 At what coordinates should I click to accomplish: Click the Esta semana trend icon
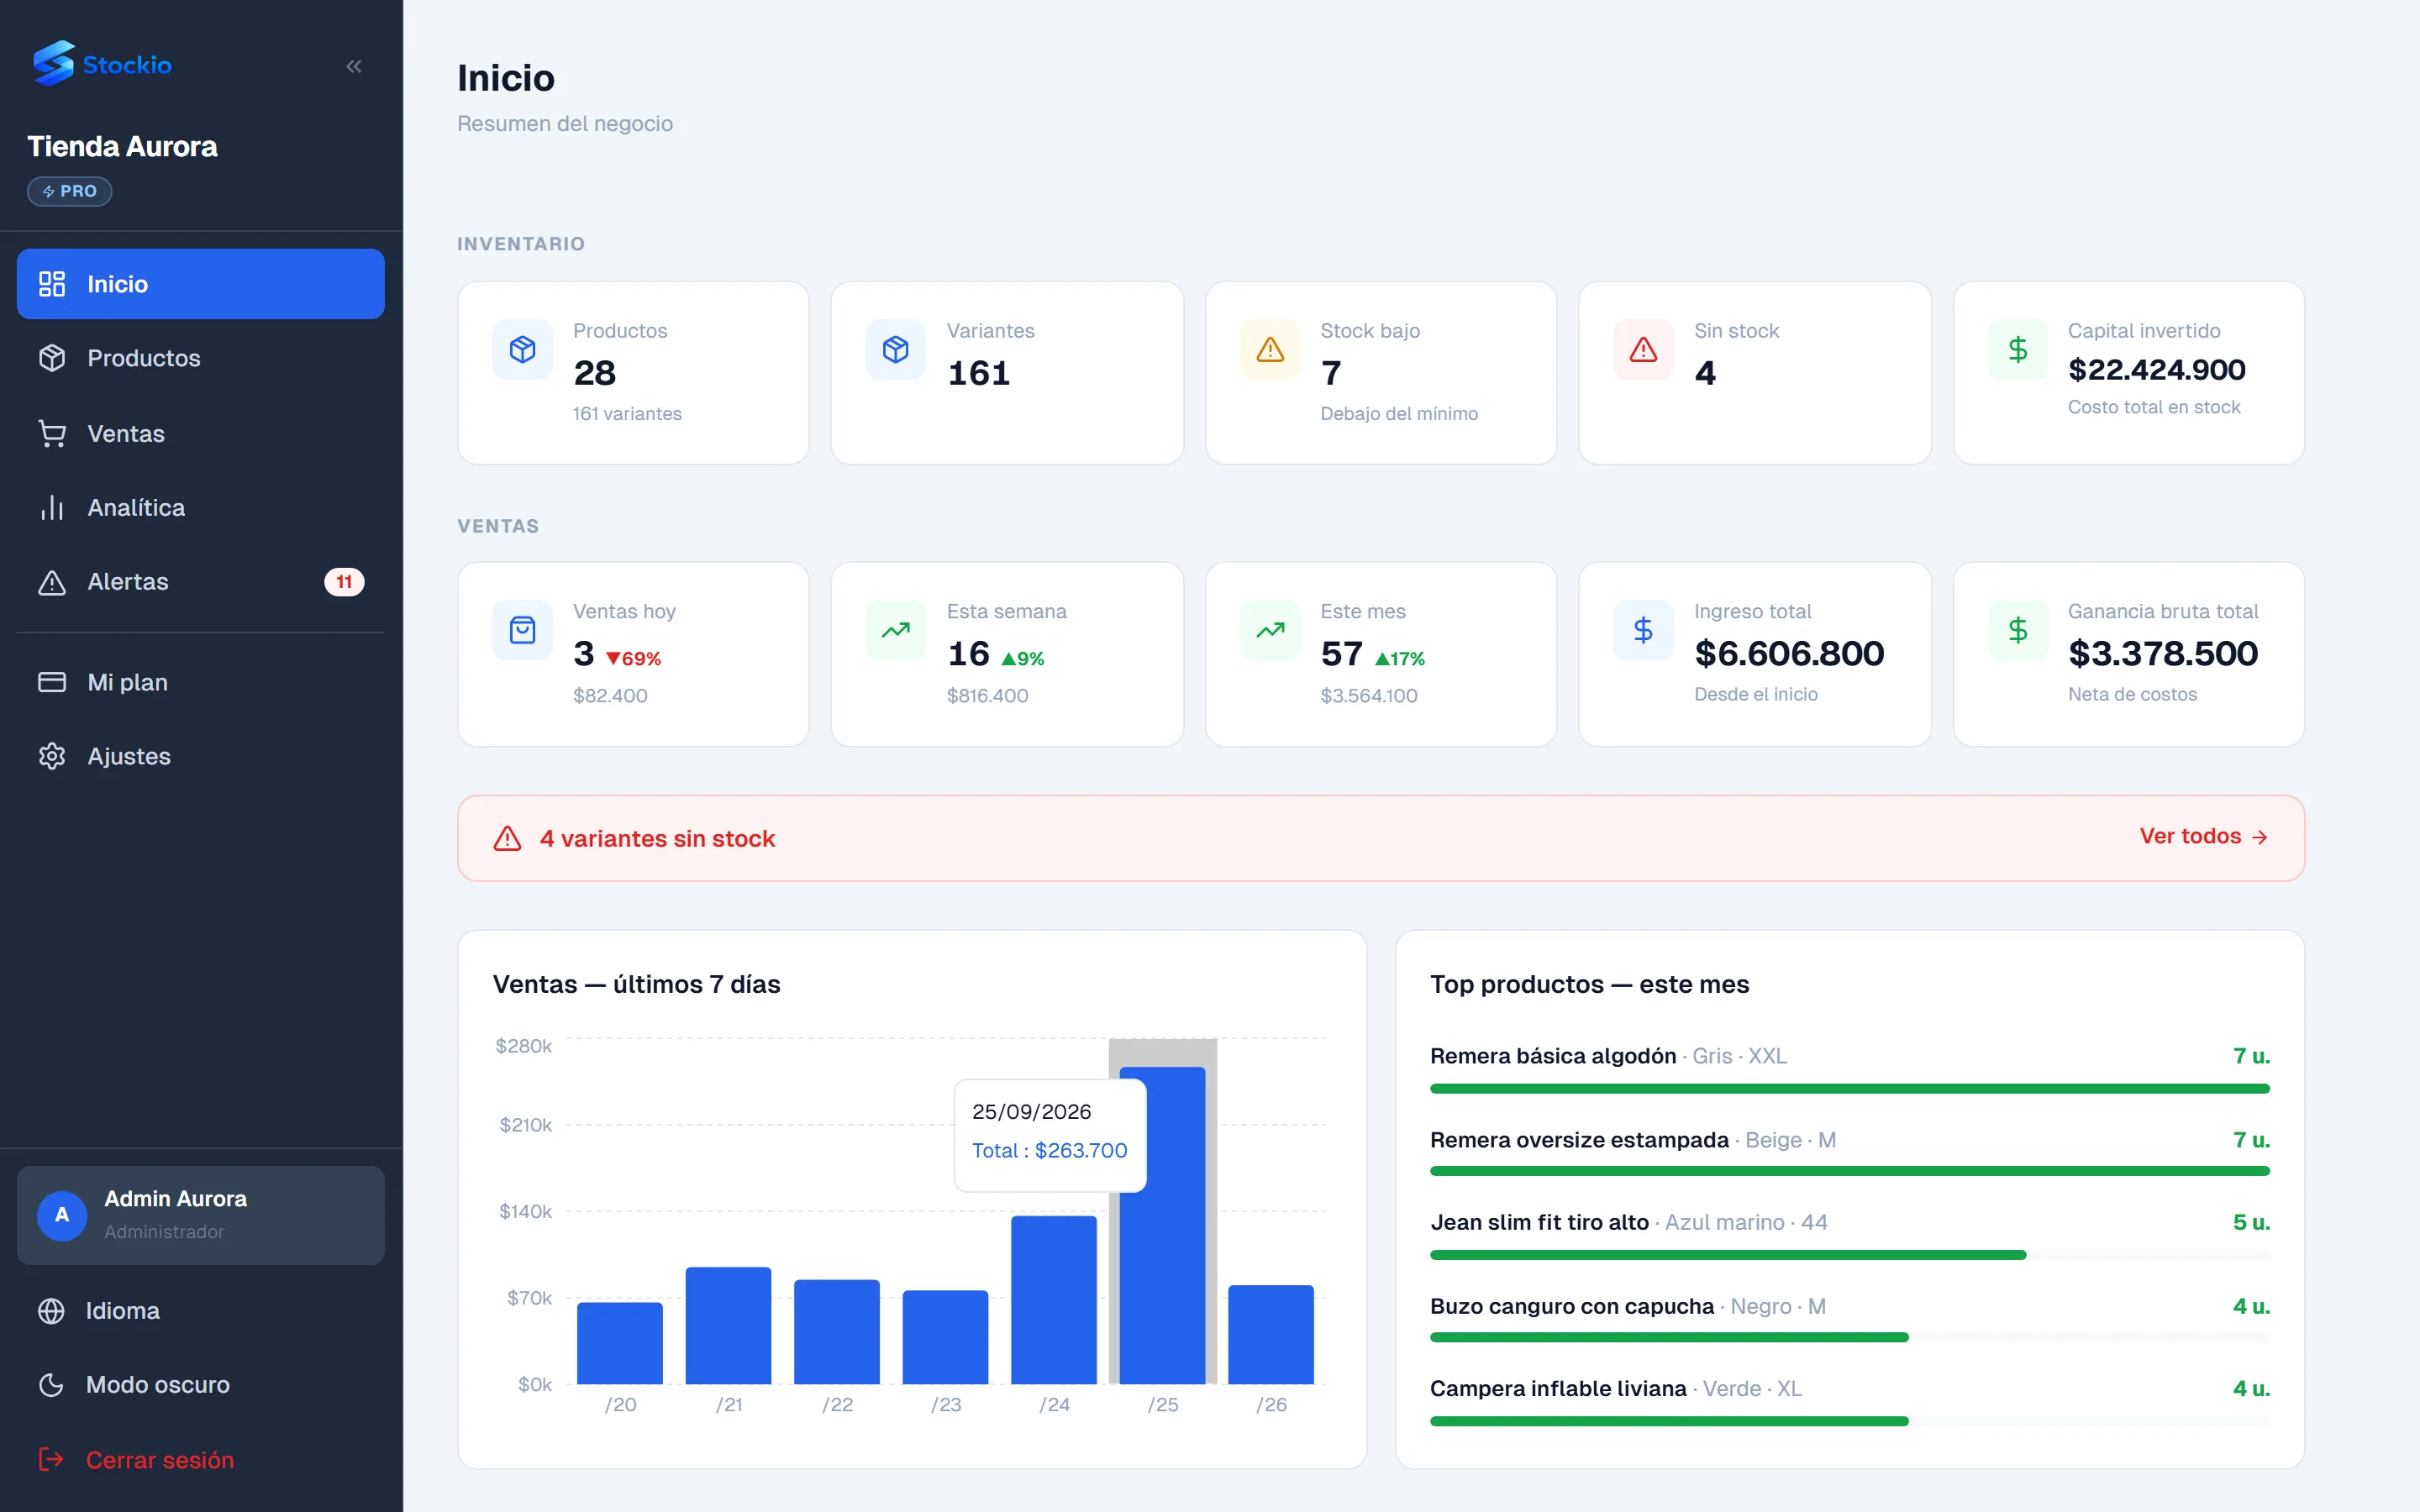896,630
